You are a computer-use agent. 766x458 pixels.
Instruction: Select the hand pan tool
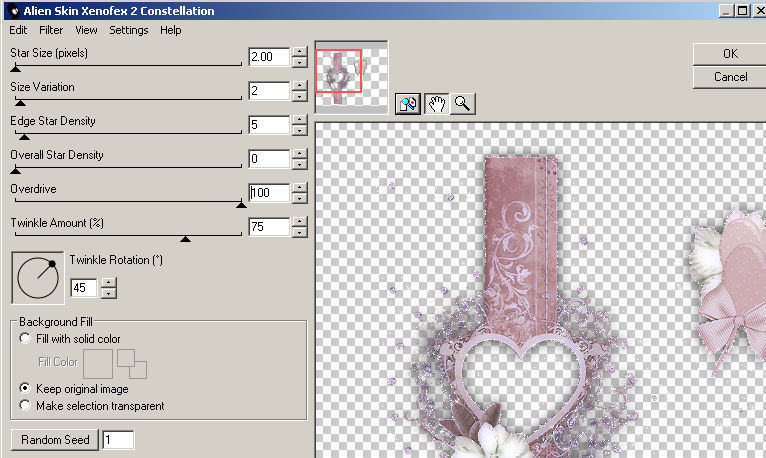point(436,104)
